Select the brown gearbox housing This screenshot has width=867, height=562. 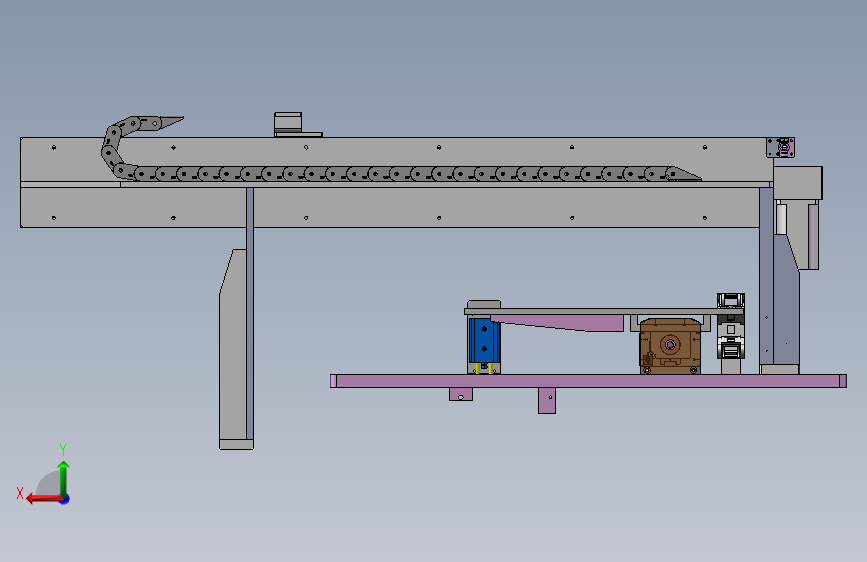(670, 346)
